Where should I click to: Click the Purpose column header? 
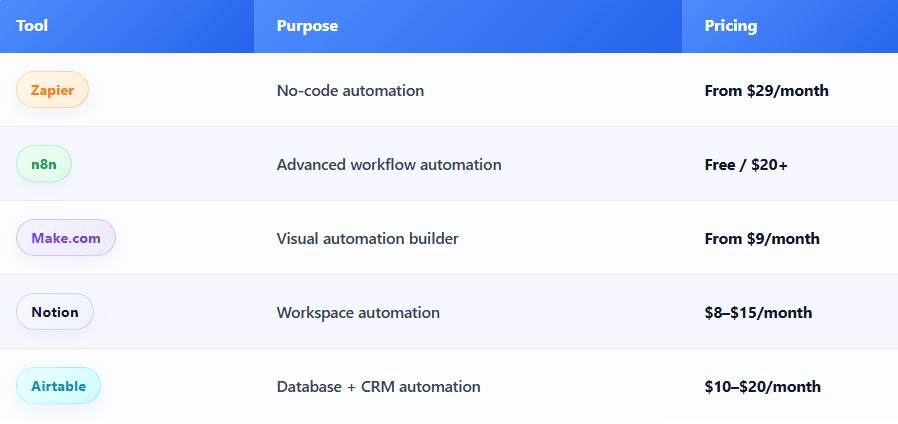tap(468, 26)
